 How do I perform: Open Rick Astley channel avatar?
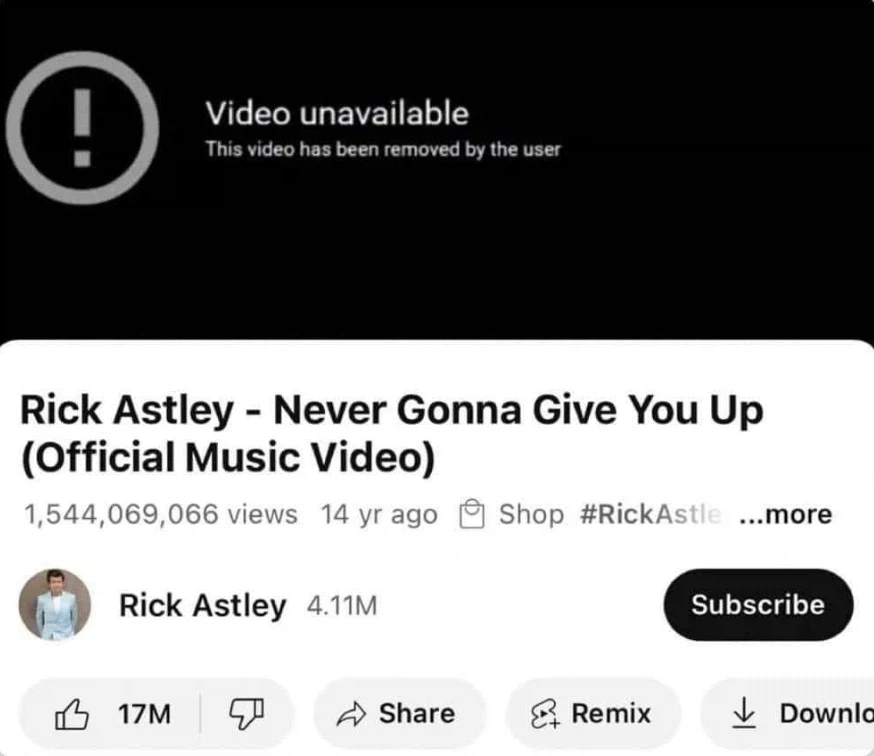tap(55, 605)
